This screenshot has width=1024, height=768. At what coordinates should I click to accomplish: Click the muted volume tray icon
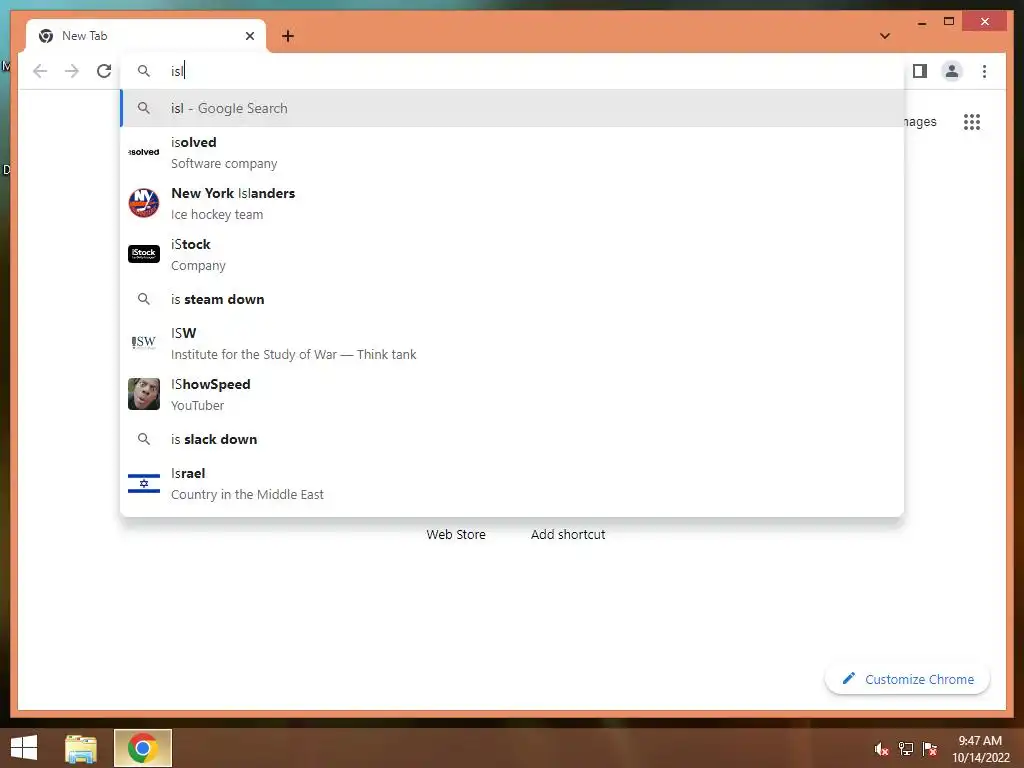pos(881,749)
